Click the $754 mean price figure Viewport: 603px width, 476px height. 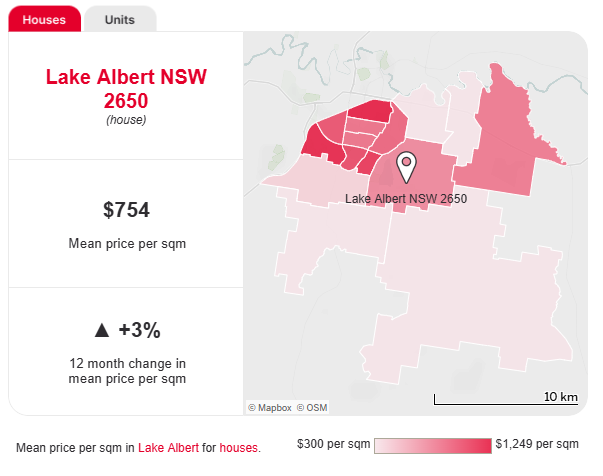coord(126,210)
